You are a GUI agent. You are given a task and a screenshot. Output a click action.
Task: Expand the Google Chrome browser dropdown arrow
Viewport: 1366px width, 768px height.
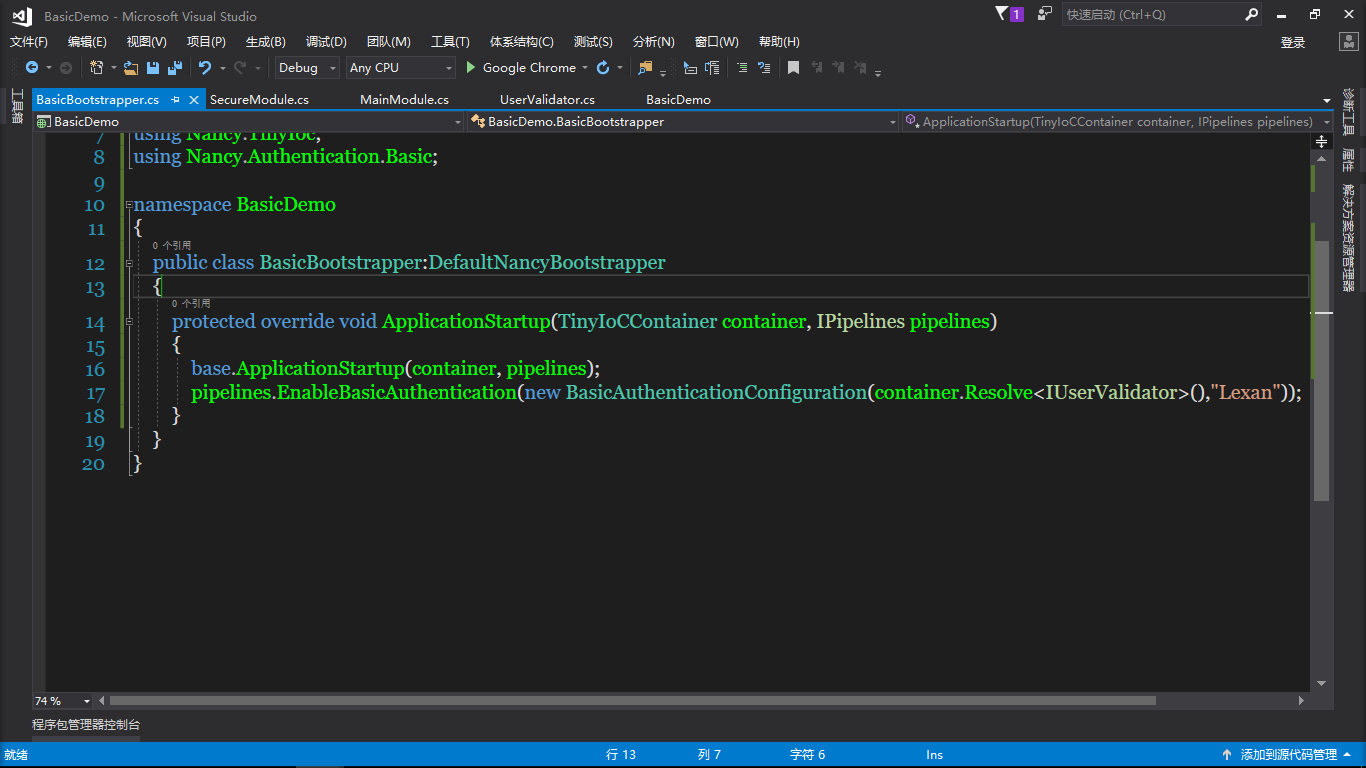point(585,68)
